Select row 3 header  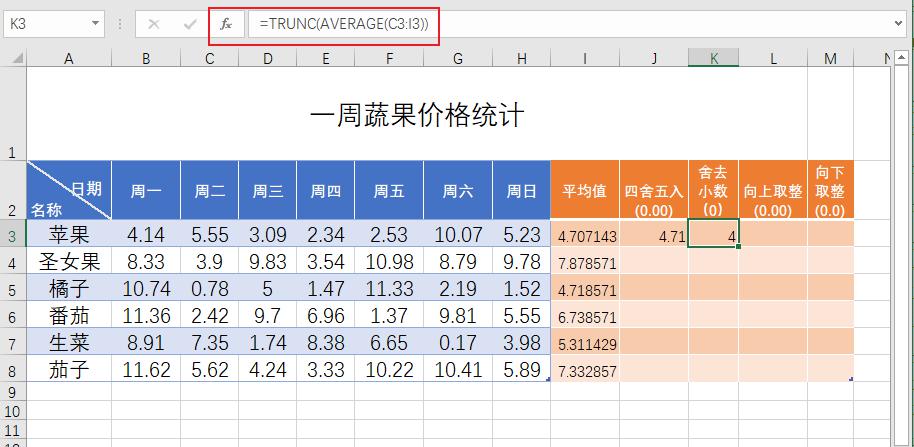click(x=13, y=233)
